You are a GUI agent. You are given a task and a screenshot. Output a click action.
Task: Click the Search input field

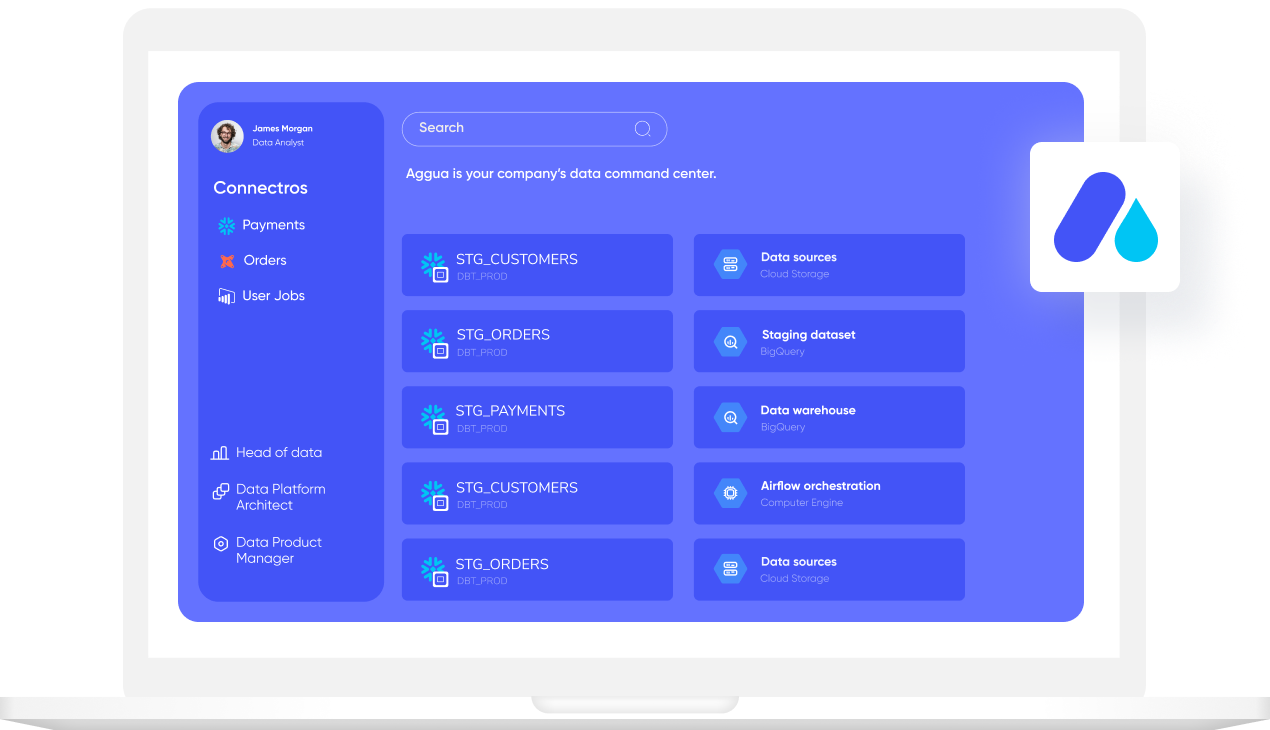534,129
